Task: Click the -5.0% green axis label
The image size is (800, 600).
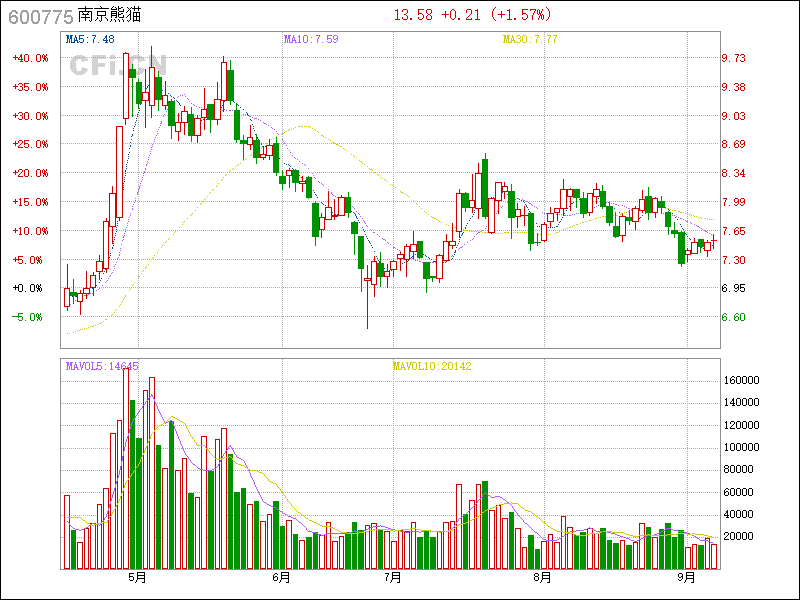Action: click(x=30, y=317)
